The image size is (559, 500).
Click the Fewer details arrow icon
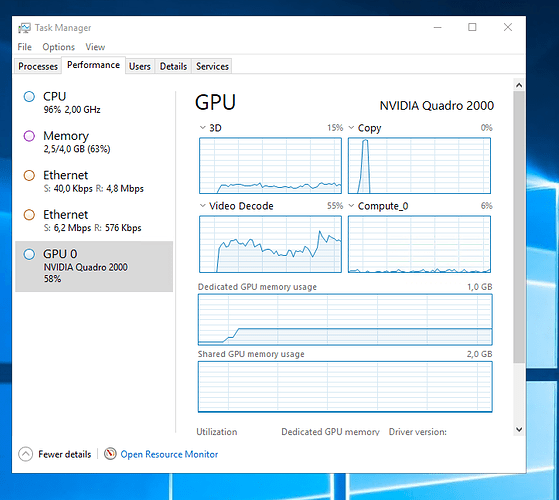(x=25, y=454)
